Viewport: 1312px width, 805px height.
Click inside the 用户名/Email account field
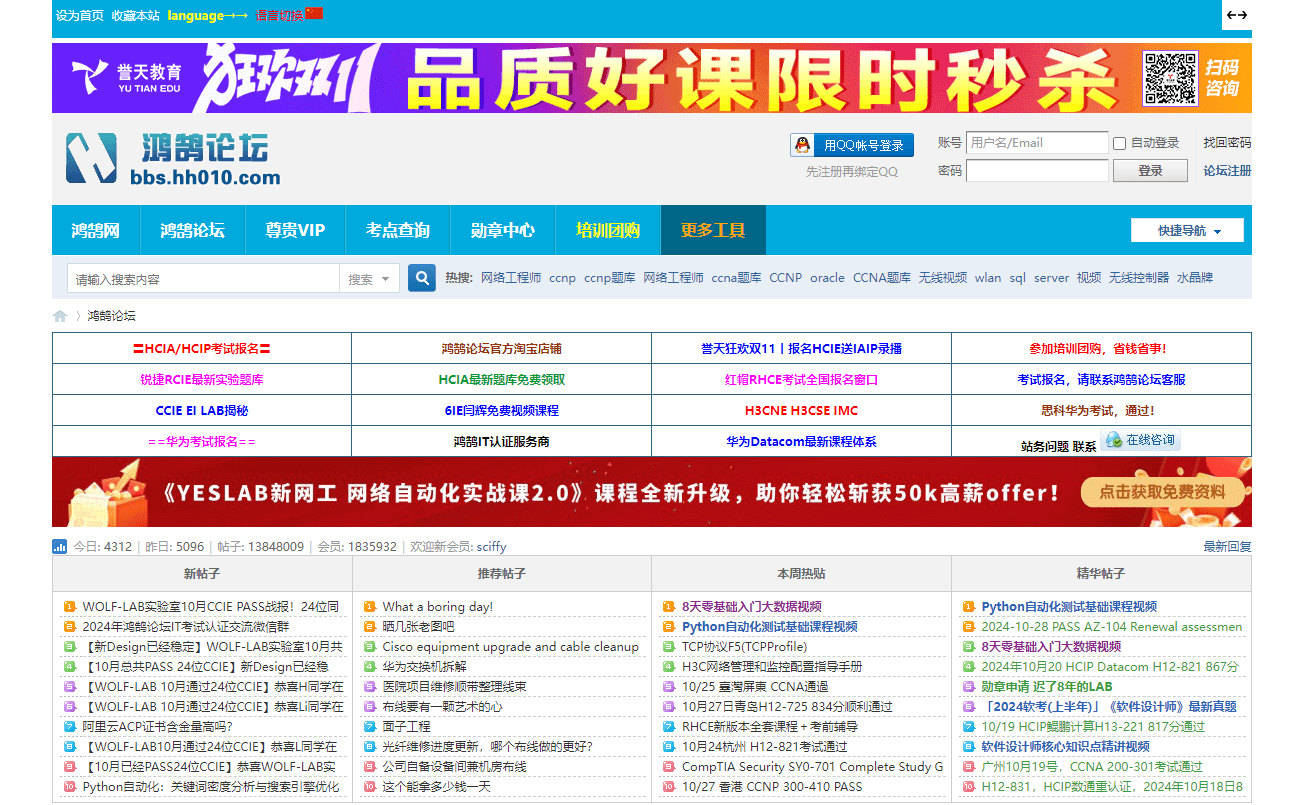(x=1037, y=142)
